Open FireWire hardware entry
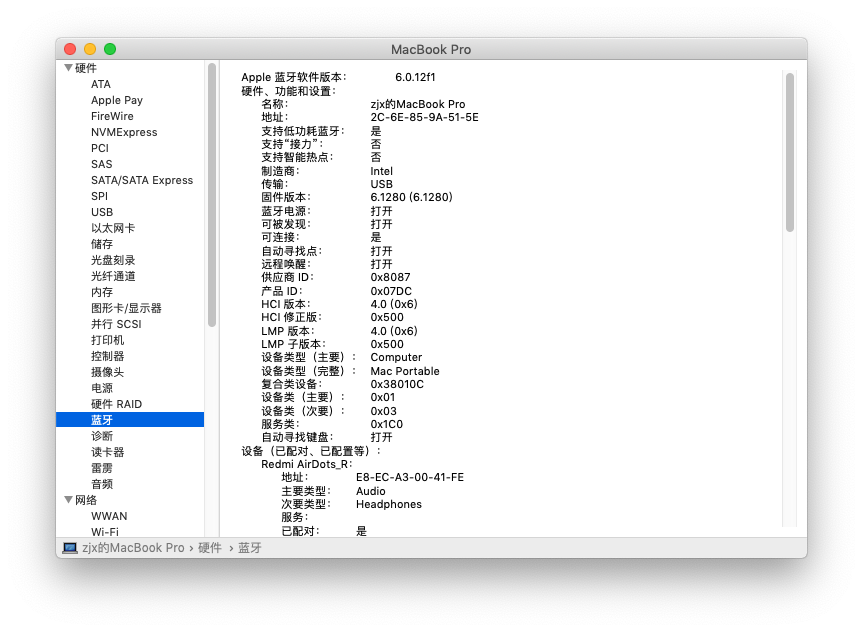This screenshot has height=632, width=863. pyautogui.click(x=112, y=116)
